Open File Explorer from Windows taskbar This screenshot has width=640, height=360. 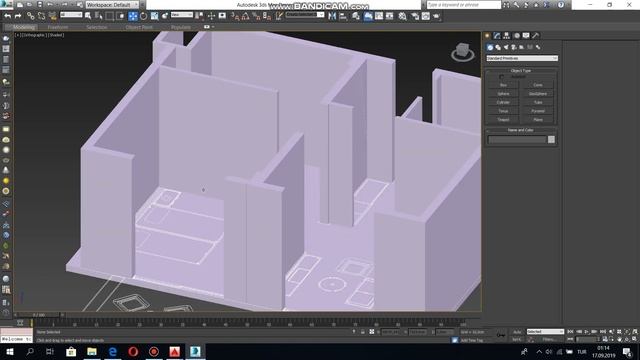(x=92, y=351)
